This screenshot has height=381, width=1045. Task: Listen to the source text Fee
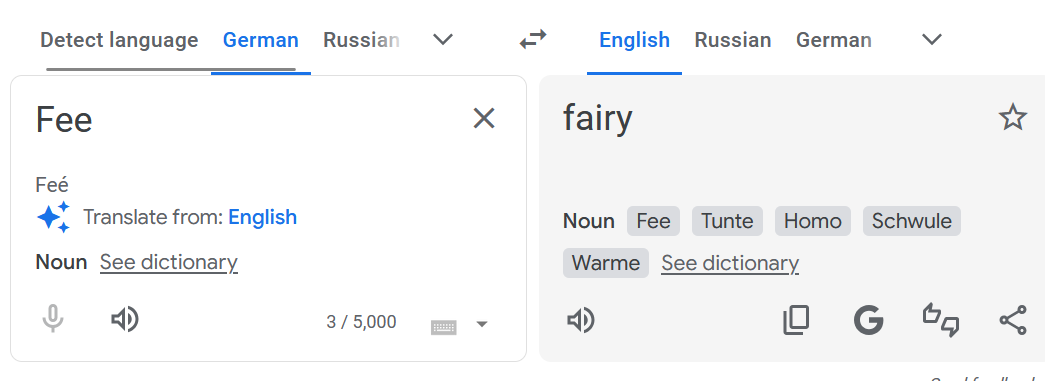click(x=125, y=320)
